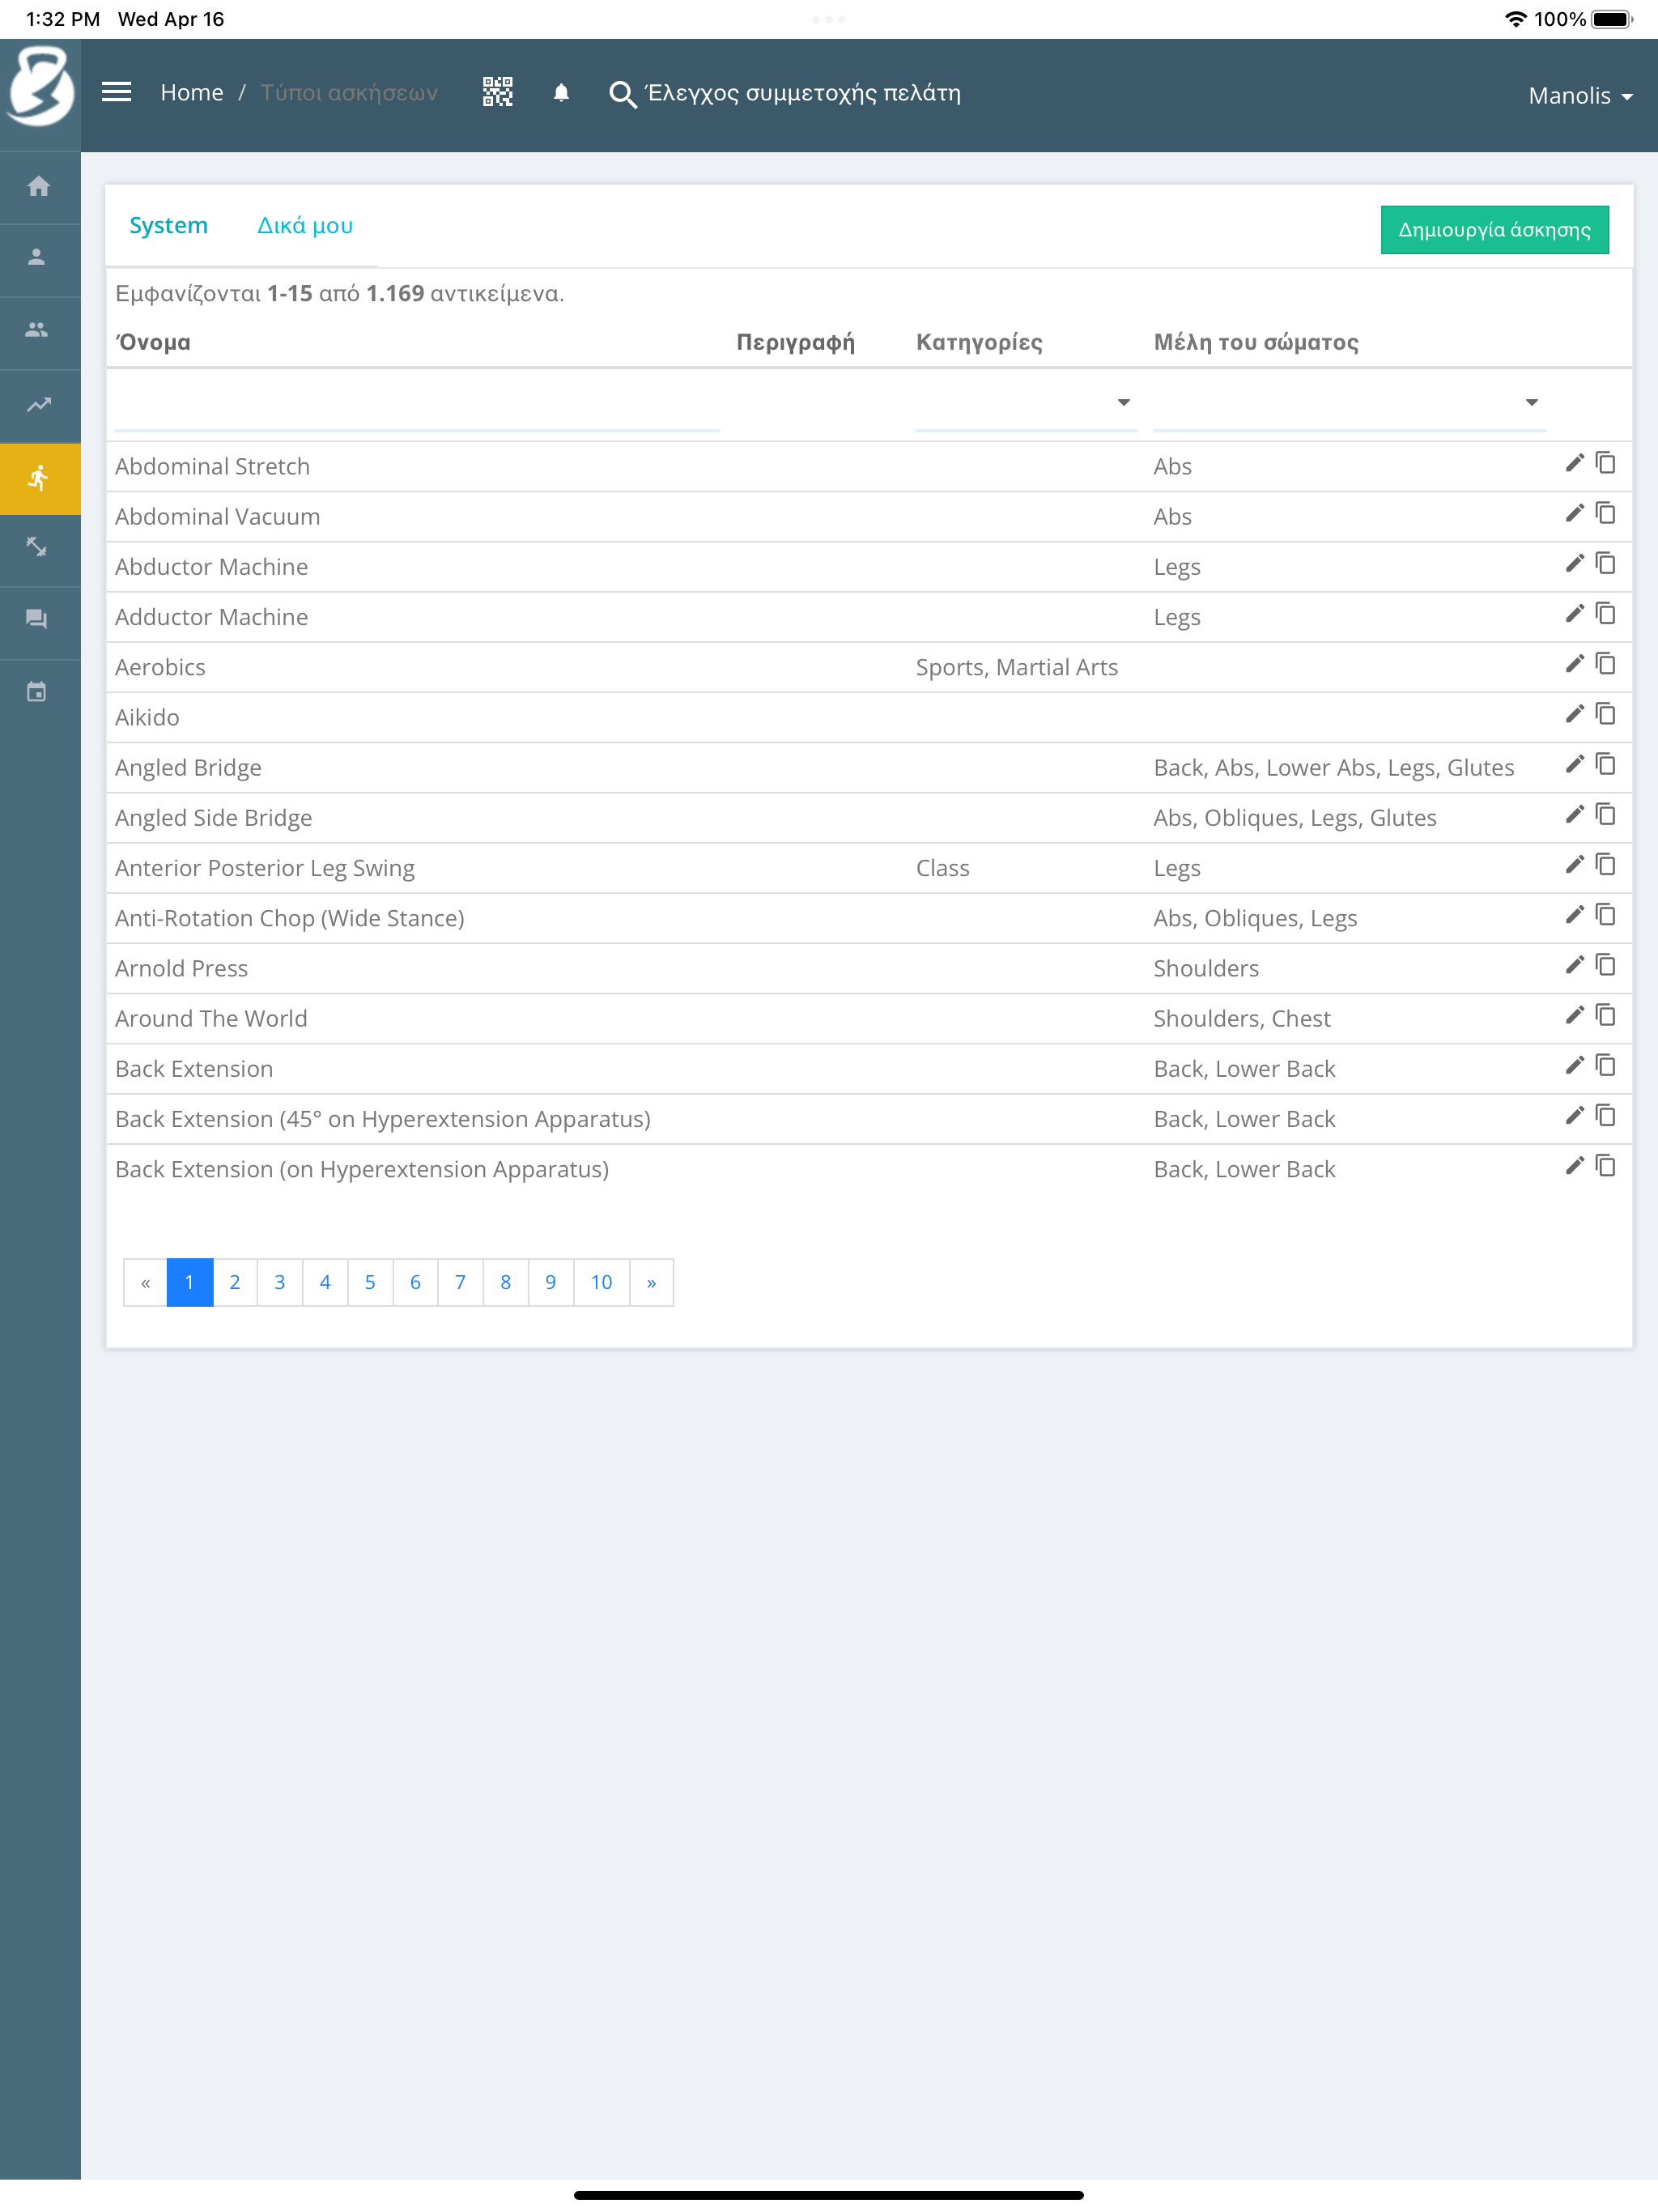Viewport: 1658px width, 2212px height.
Task: Go to pagination page 7
Action: pos(460,1282)
